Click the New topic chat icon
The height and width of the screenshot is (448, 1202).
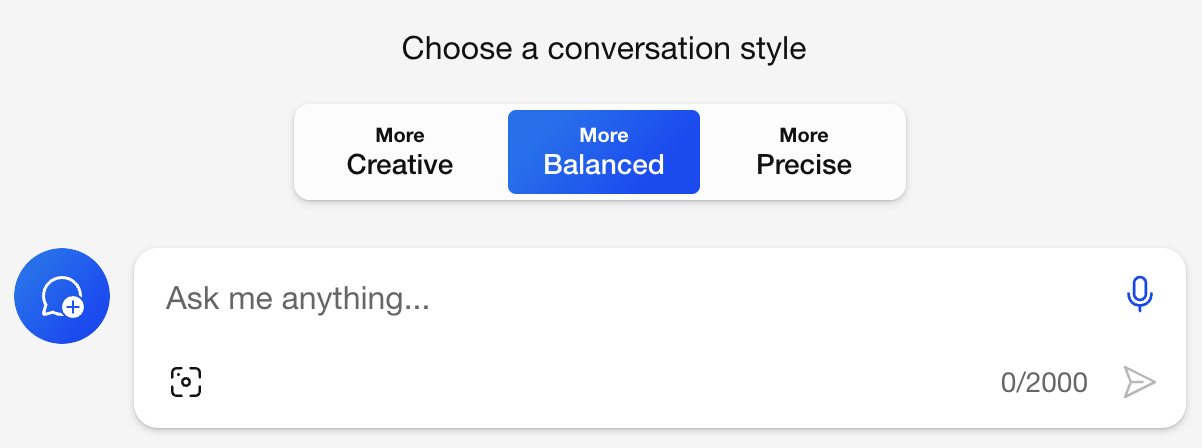[x=62, y=296]
